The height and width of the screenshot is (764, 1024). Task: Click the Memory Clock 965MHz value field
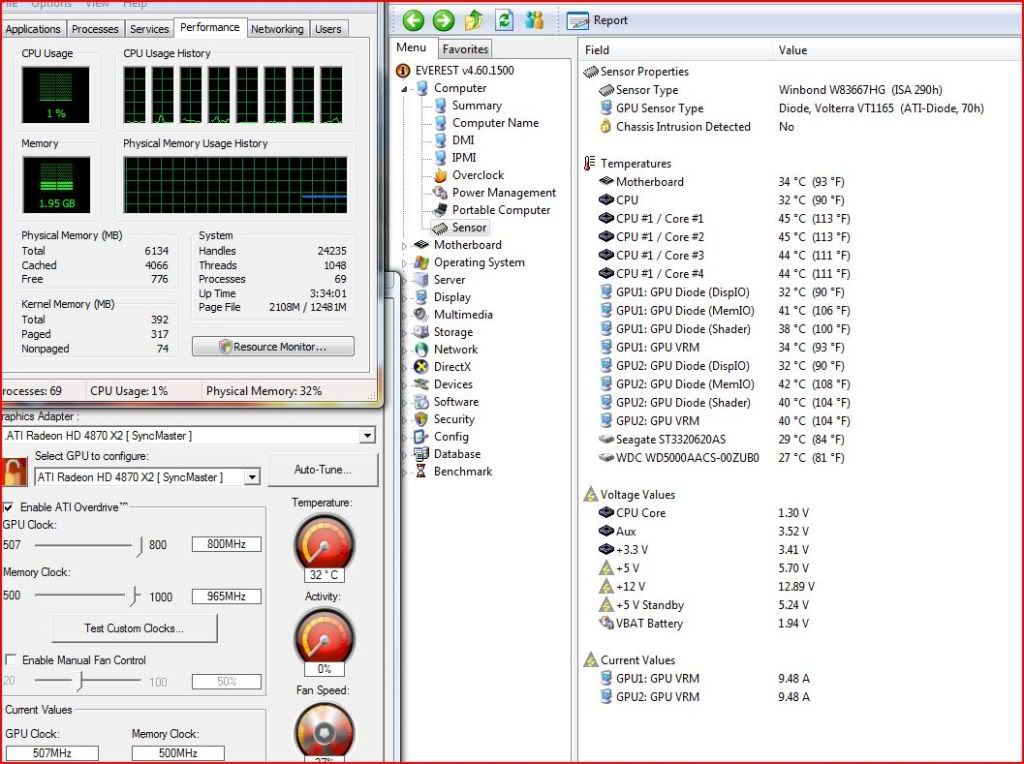pyautogui.click(x=226, y=596)
